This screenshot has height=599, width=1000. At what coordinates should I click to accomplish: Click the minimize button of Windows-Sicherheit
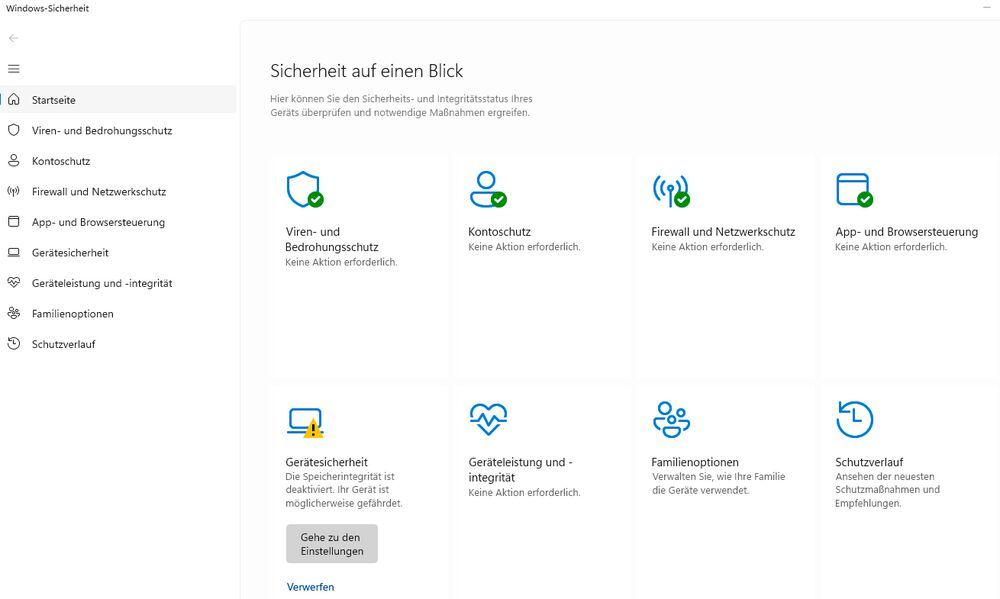tap(986, 7)
